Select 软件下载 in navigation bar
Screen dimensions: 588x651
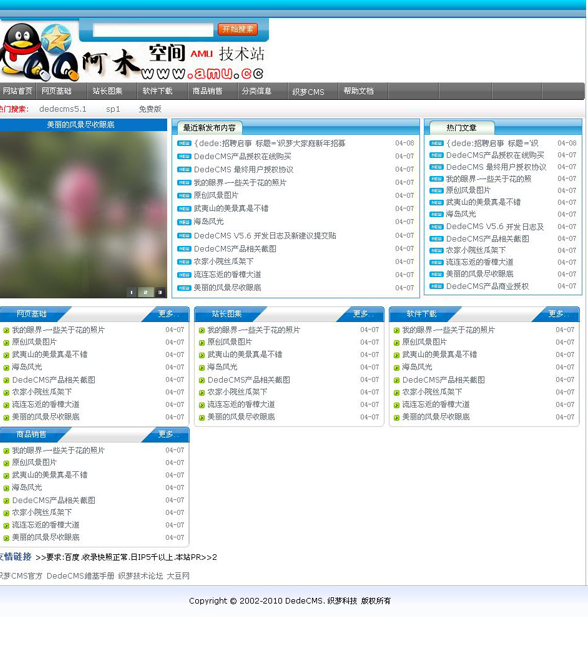(x=157, y=91)
